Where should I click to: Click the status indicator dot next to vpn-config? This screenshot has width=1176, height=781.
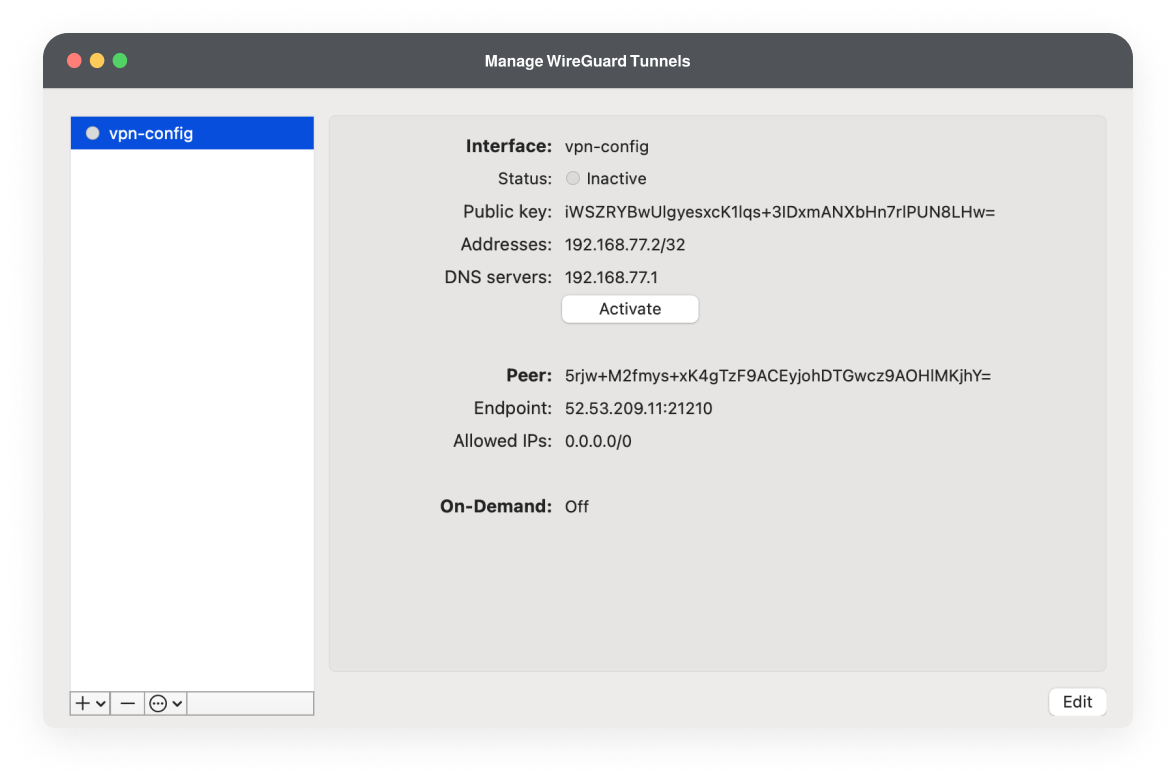coord(92,132)
